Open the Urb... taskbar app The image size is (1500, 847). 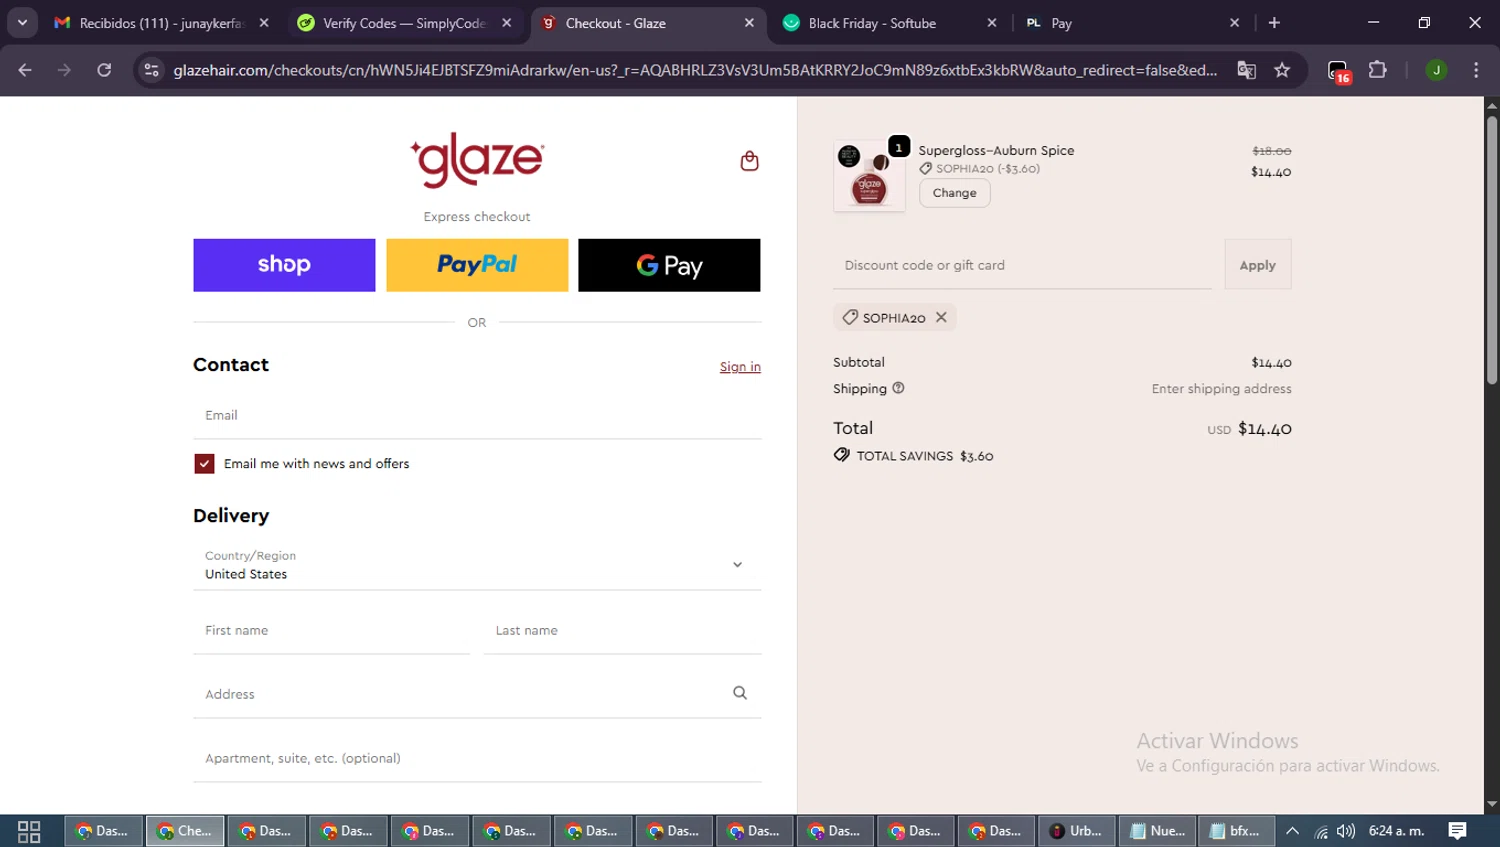[1076, 831]
